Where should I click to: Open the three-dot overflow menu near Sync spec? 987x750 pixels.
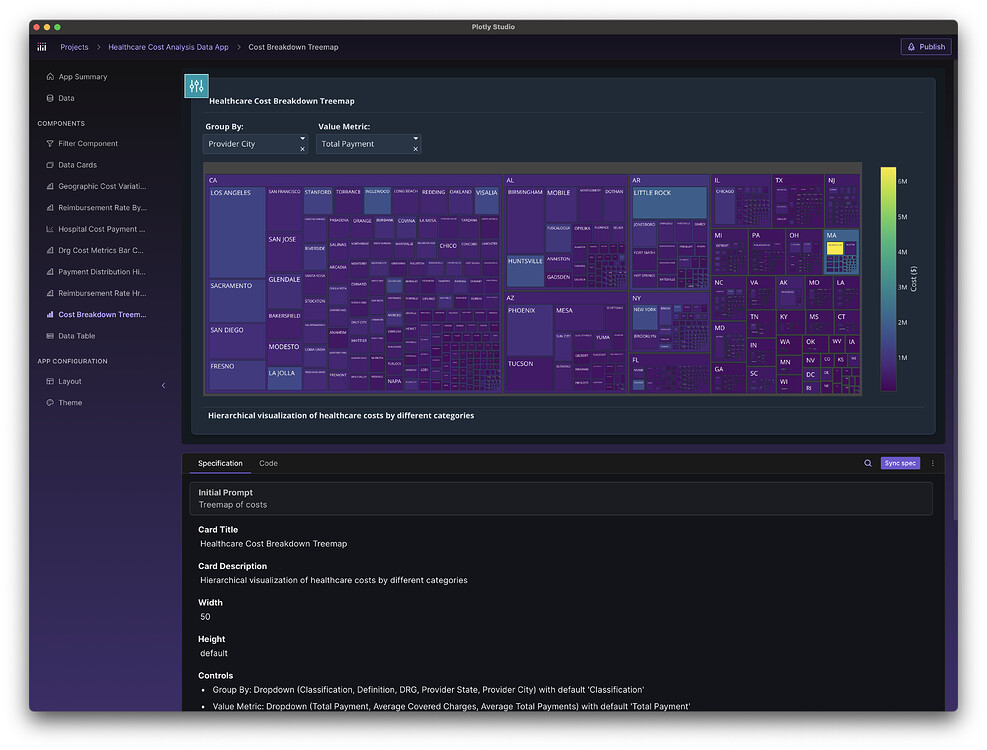coord(931,463)
